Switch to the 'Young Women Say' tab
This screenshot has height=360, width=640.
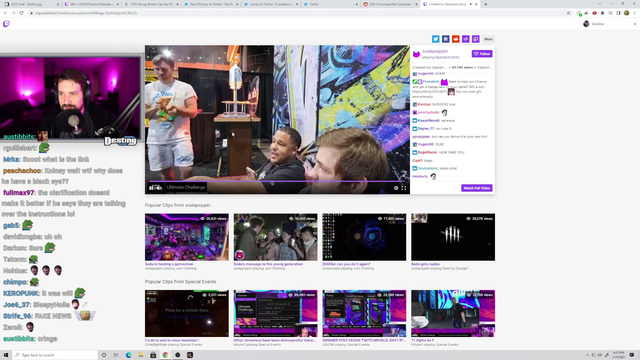point(150,4)
